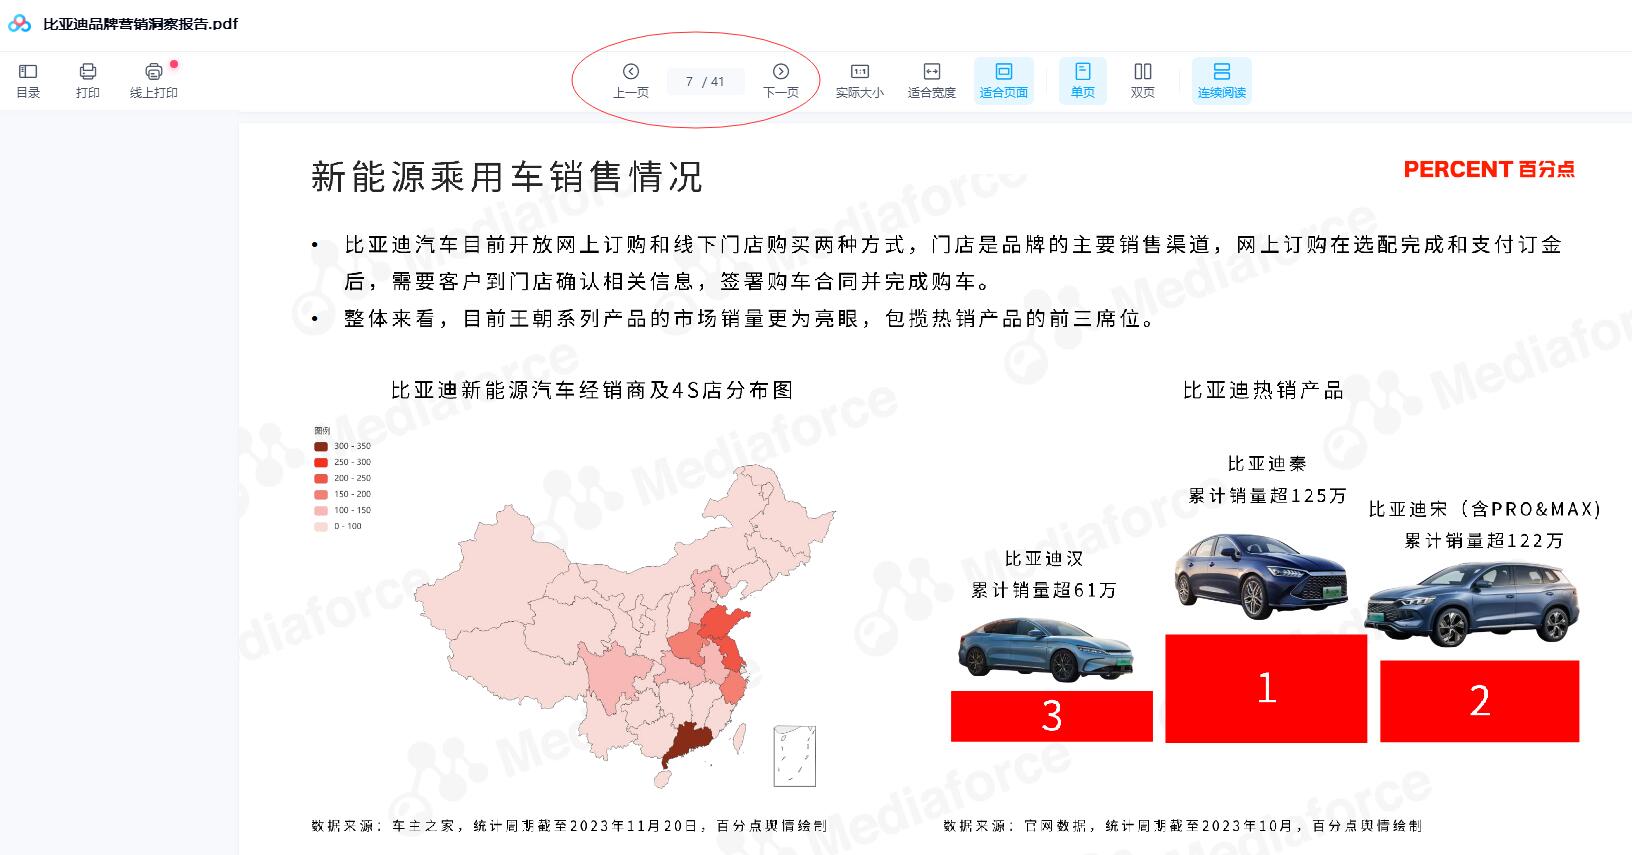Open 线上打印 online printing
1632x855 pixels.
154,80
